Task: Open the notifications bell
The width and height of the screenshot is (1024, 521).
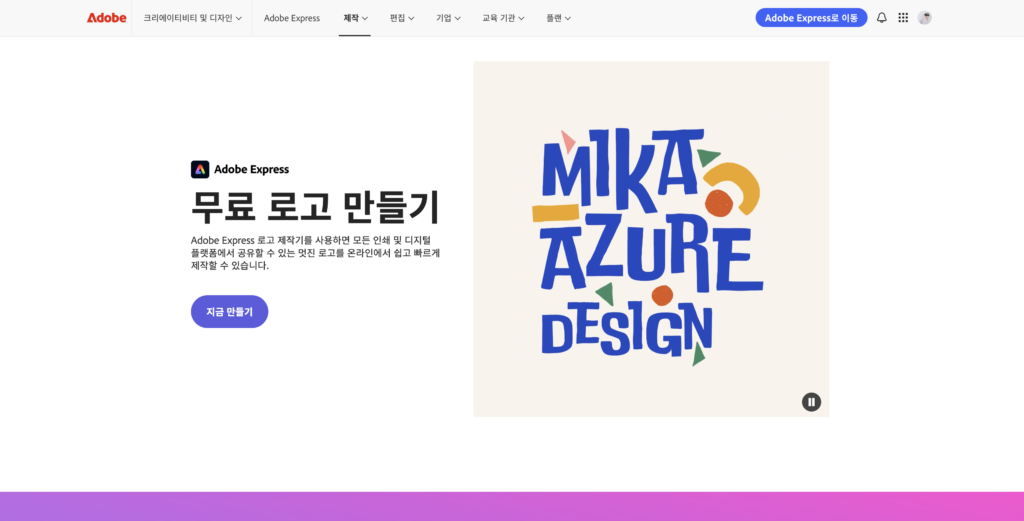Action: click(882, 18)
